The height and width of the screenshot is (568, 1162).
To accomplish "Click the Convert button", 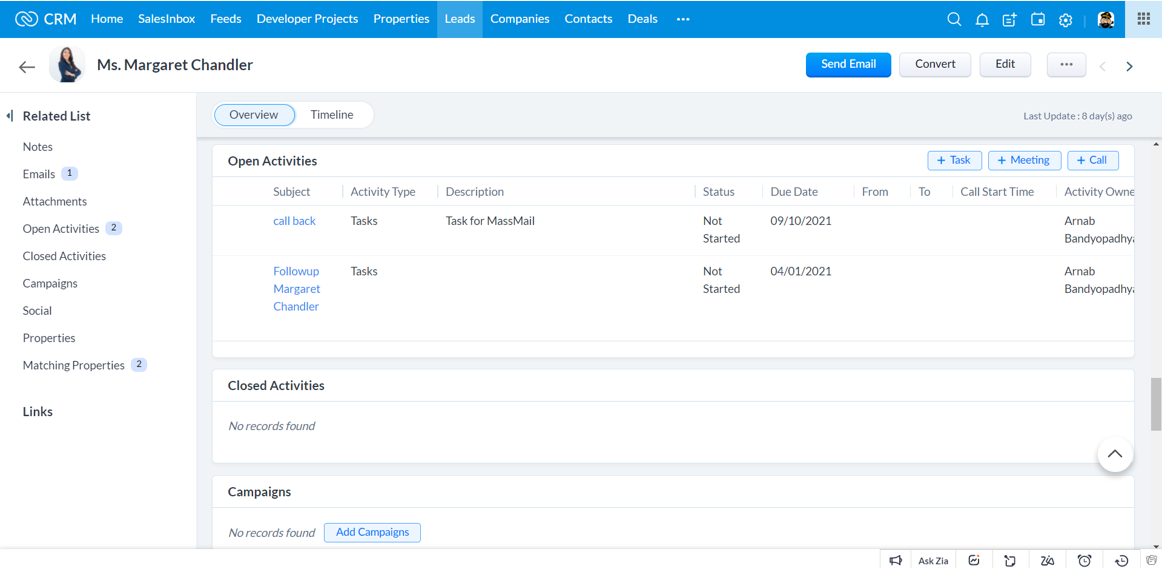I will 935,65.
